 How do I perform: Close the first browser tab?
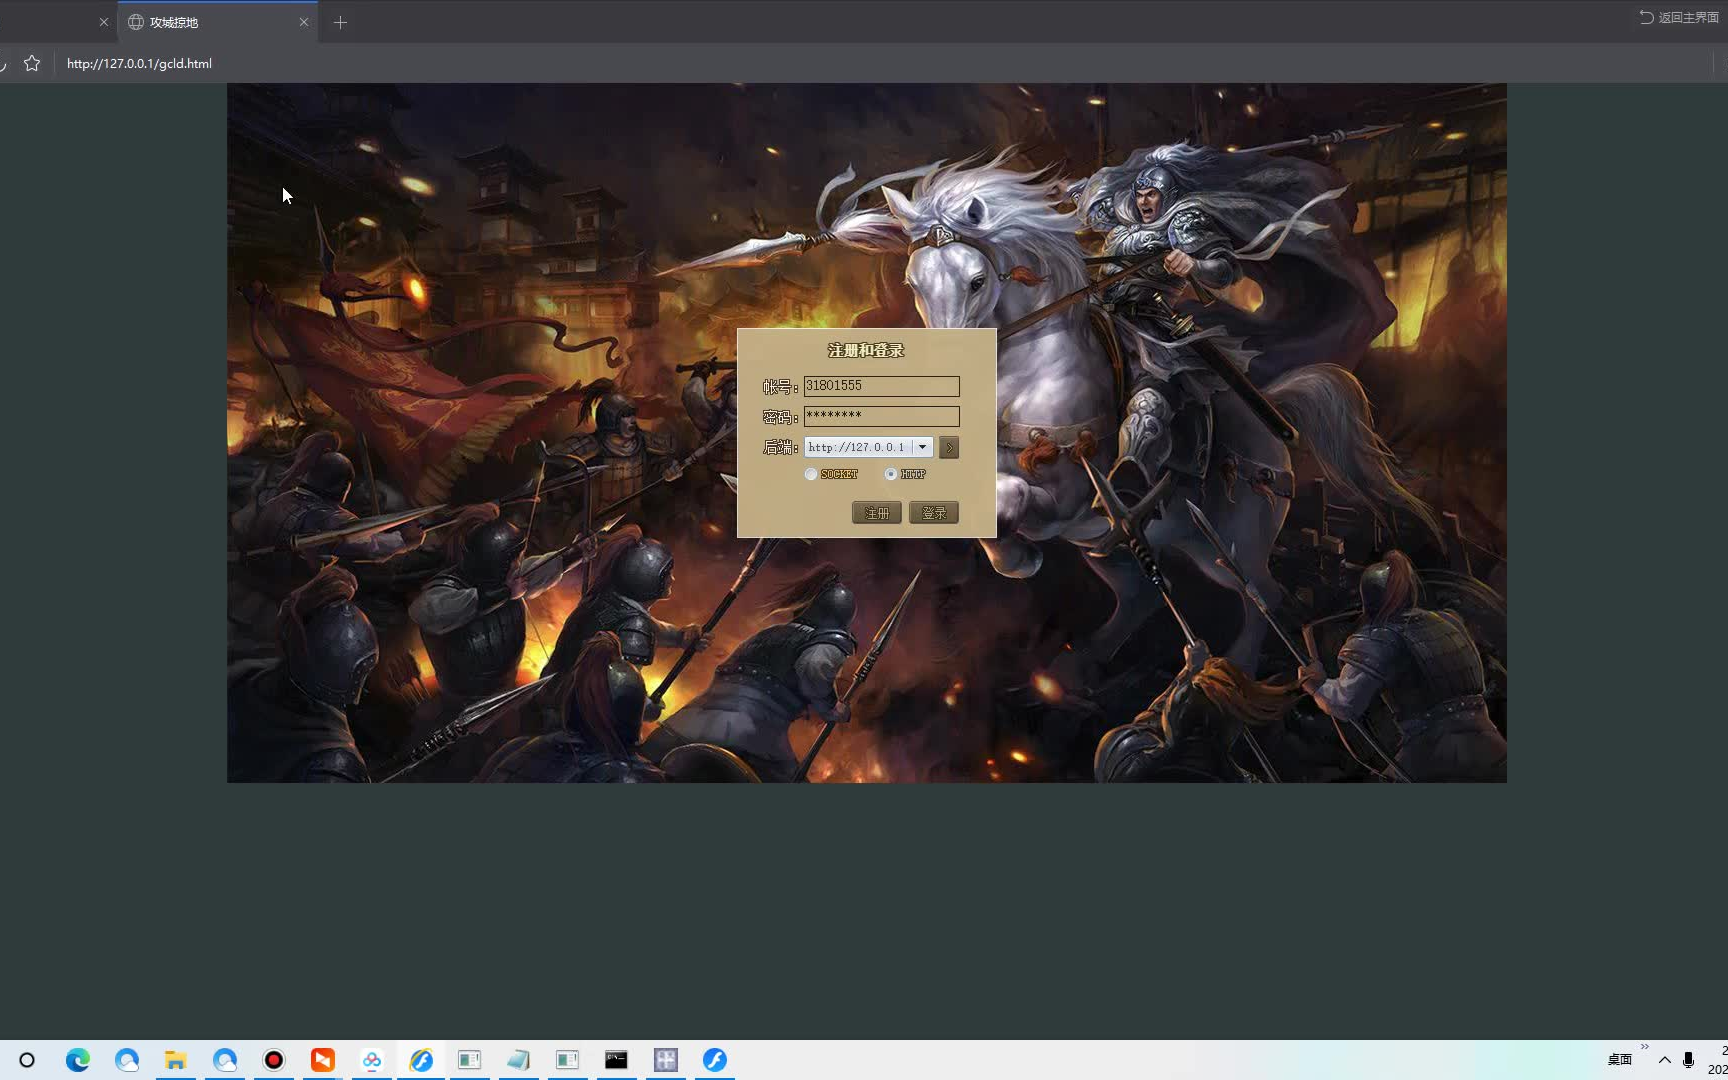tap(103, 22)
